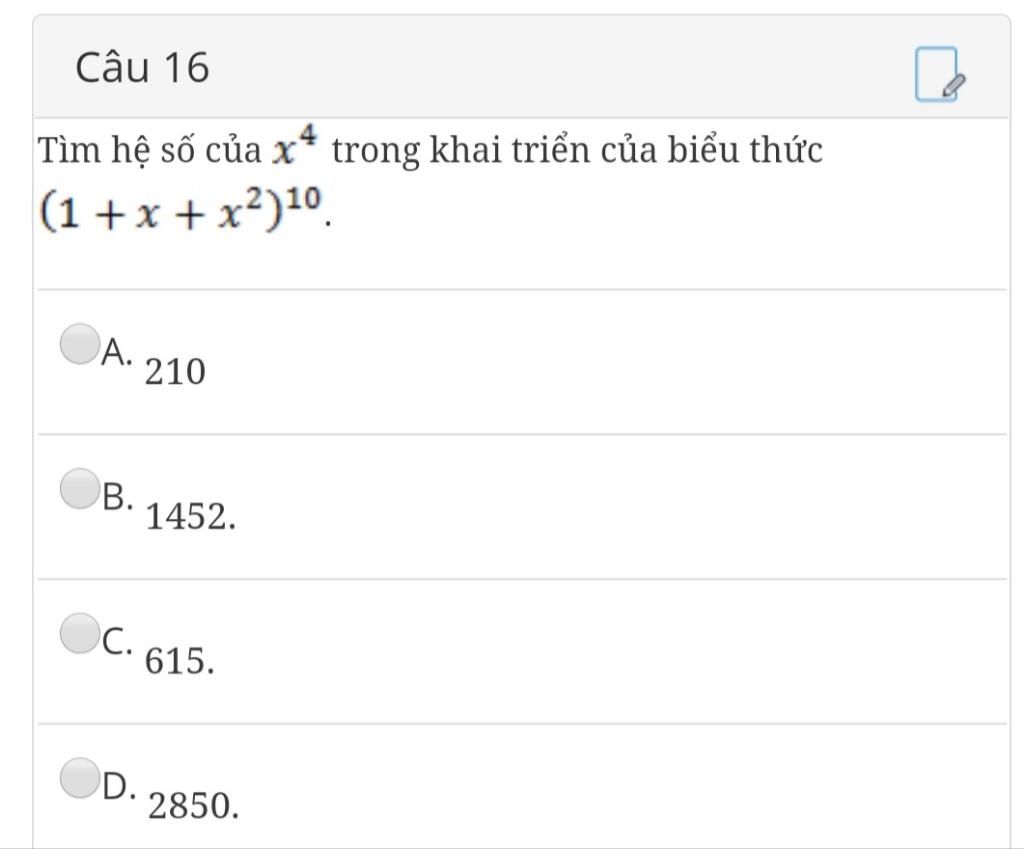Click the "Câu 16" question title
Image resolution: width=1024 pixels, height=849 pixels.
click(142, 68)
